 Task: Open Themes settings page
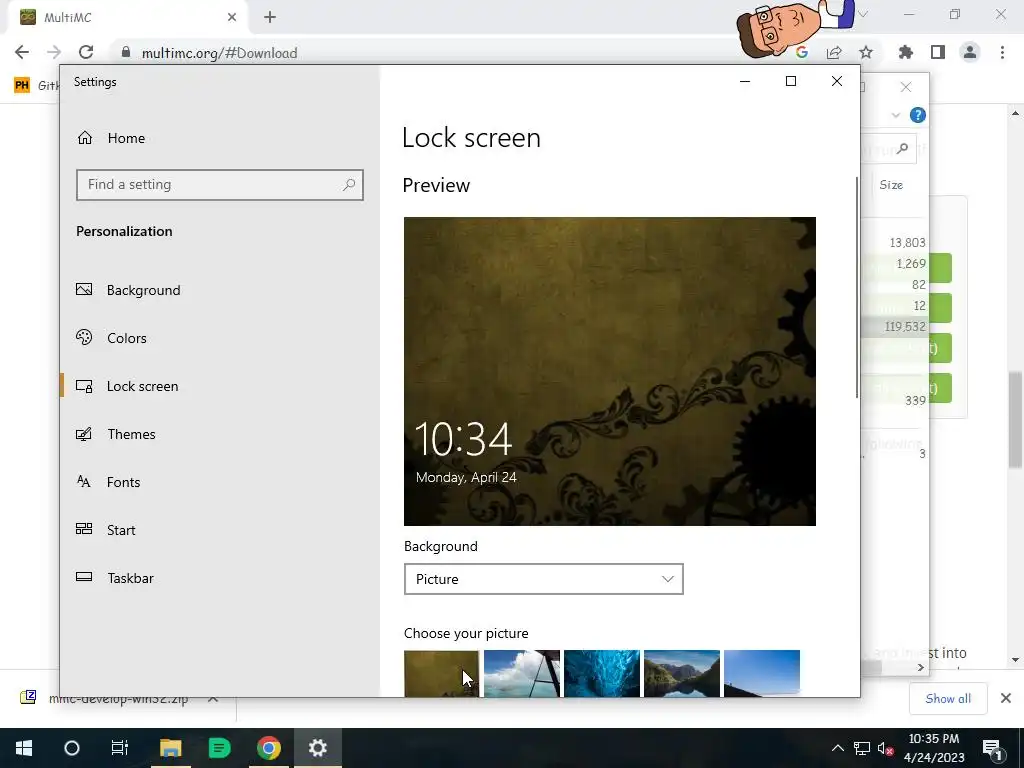tap(116, 434)
